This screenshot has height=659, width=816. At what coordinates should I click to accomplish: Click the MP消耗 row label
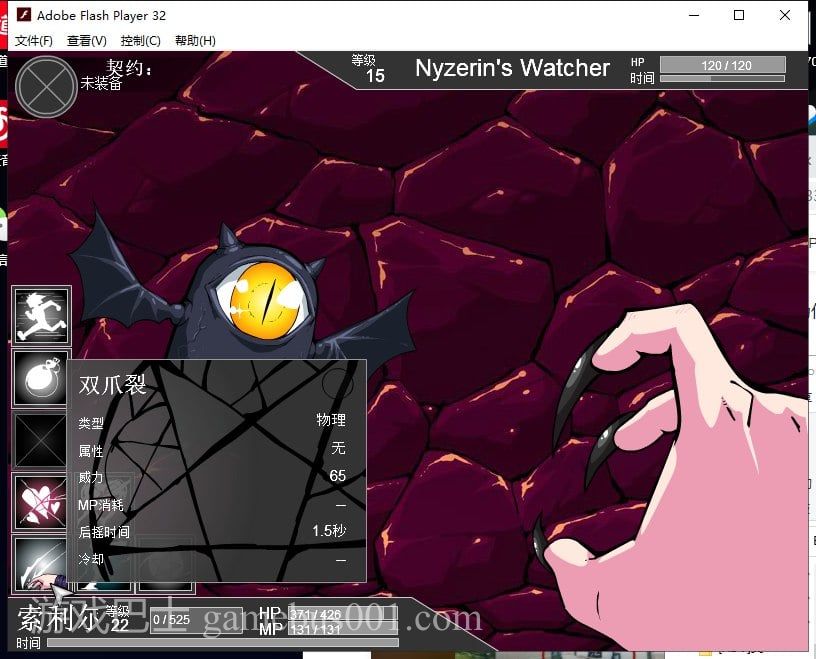pyautogui.click(x=100, y=505)
